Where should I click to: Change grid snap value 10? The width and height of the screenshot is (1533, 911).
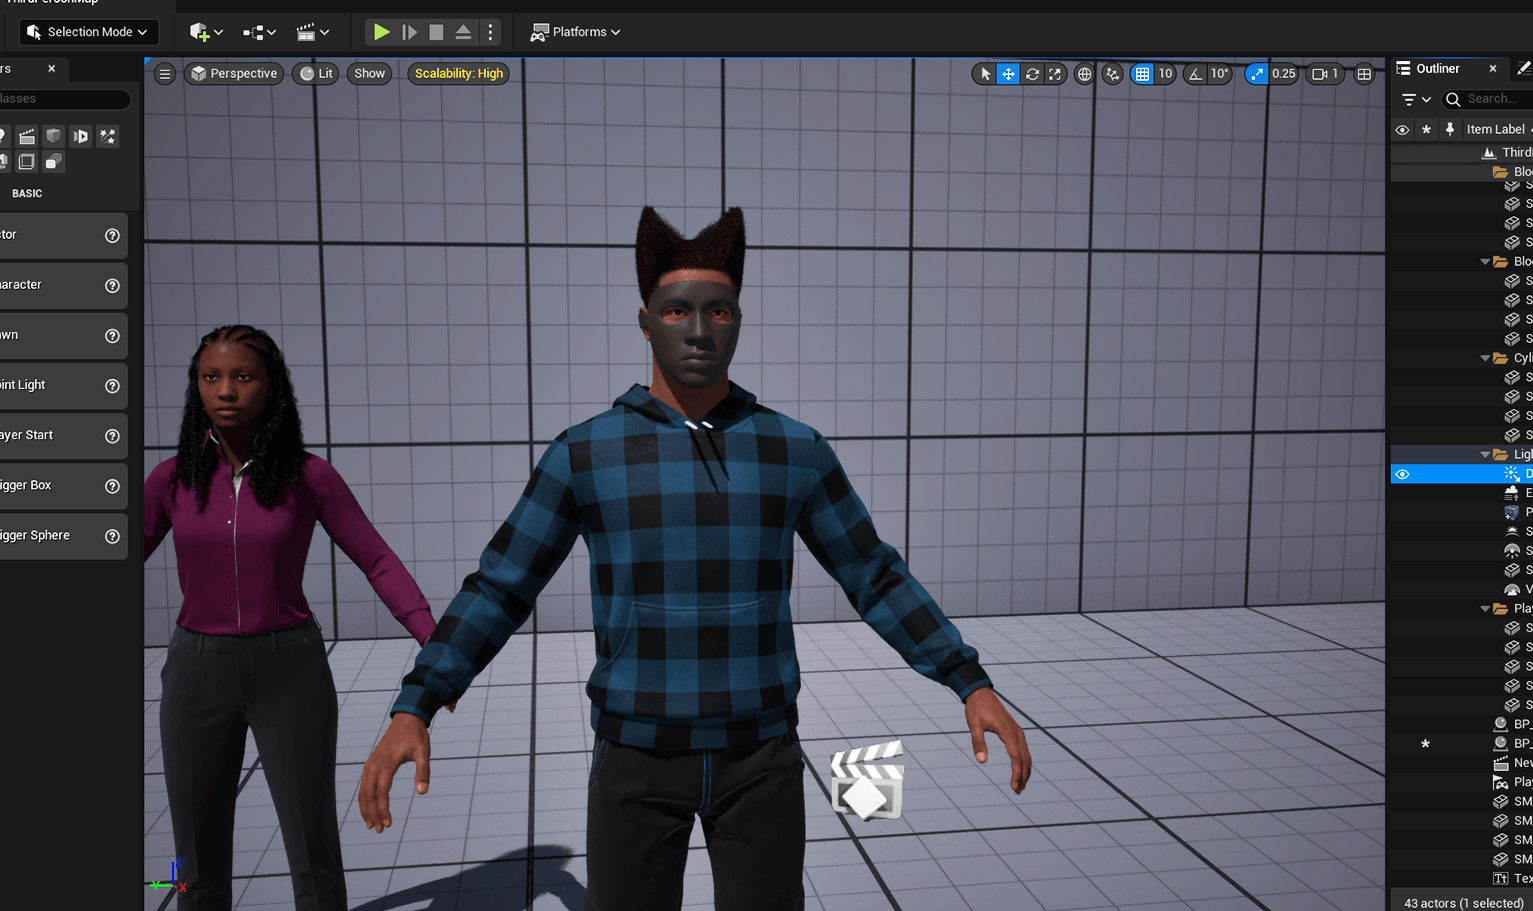(x=1165, y=74)
